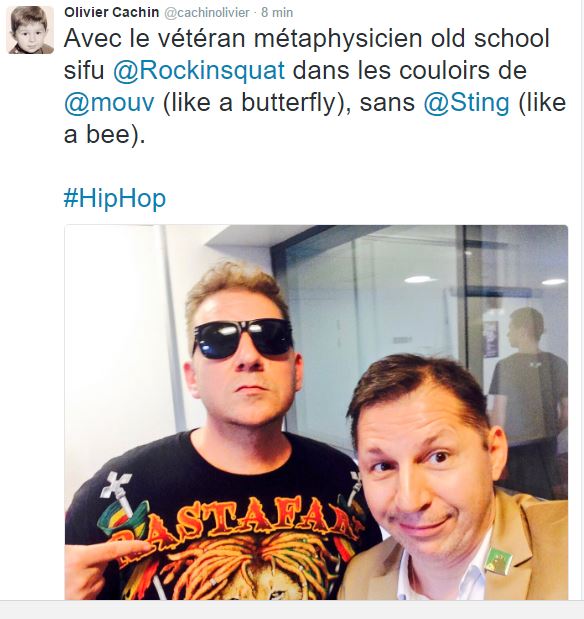Click the #HipHop hashtag
584x619 pixels.
[x=115, y=198]
